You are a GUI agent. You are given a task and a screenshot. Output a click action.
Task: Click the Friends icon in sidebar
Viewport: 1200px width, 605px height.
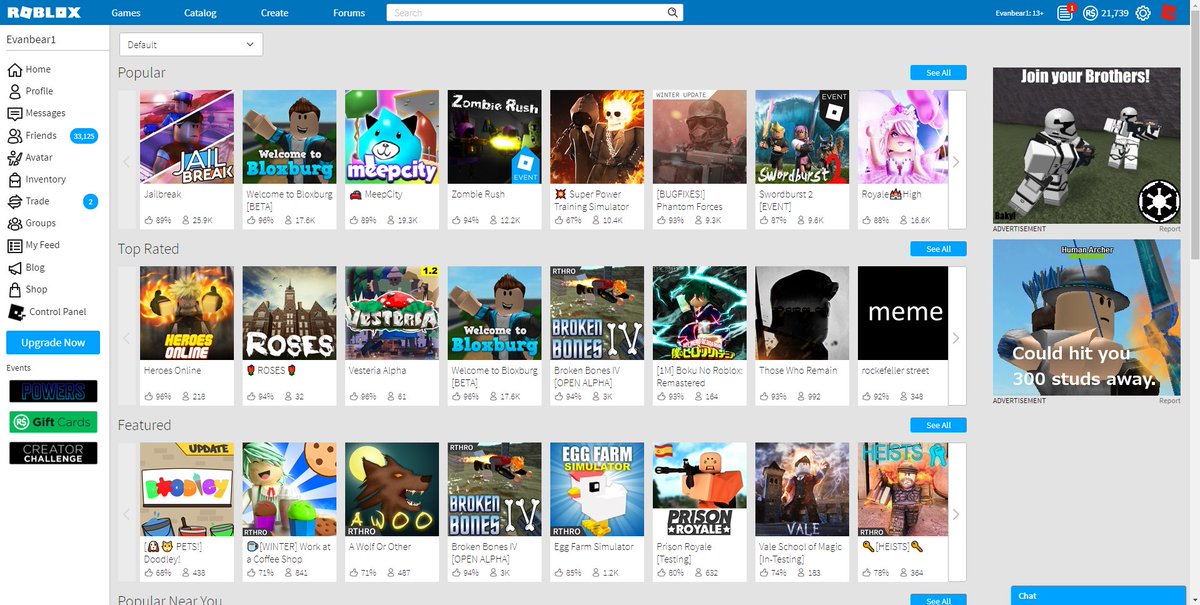[15, 135]
